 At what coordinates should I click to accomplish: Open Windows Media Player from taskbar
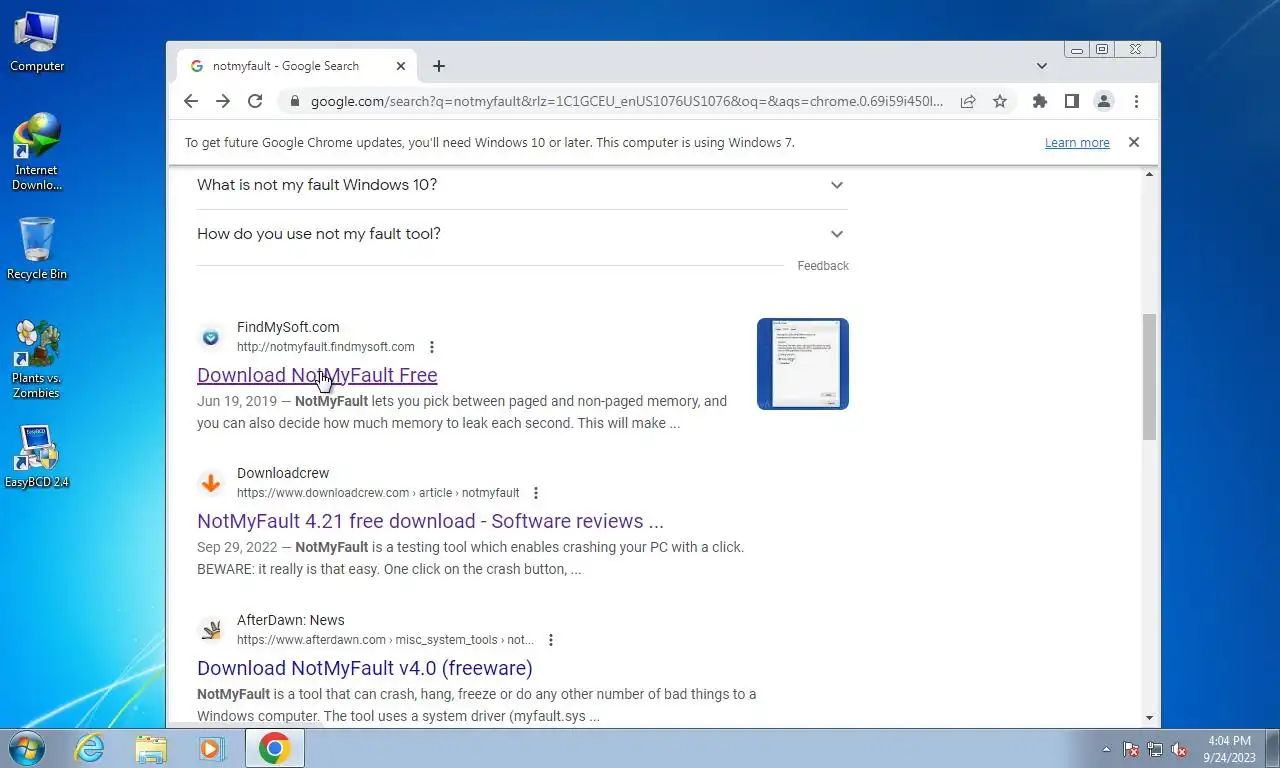coord(212,748)
